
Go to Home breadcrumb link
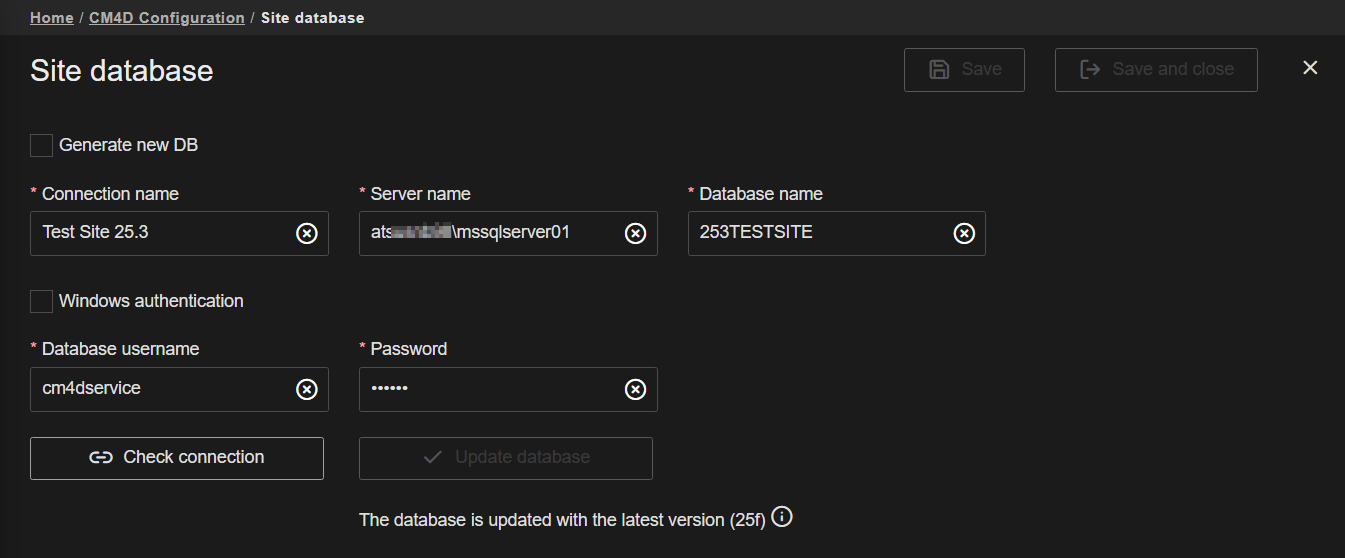click(x=51, y=18)
